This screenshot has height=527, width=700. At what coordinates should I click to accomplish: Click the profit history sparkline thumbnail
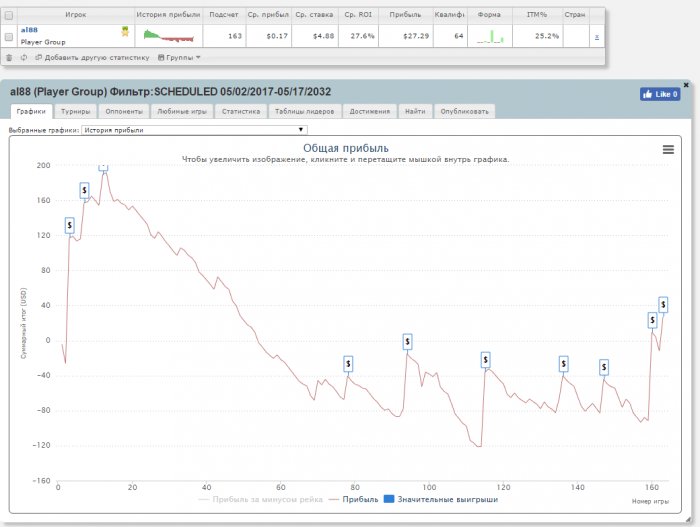tap(168, 36)
